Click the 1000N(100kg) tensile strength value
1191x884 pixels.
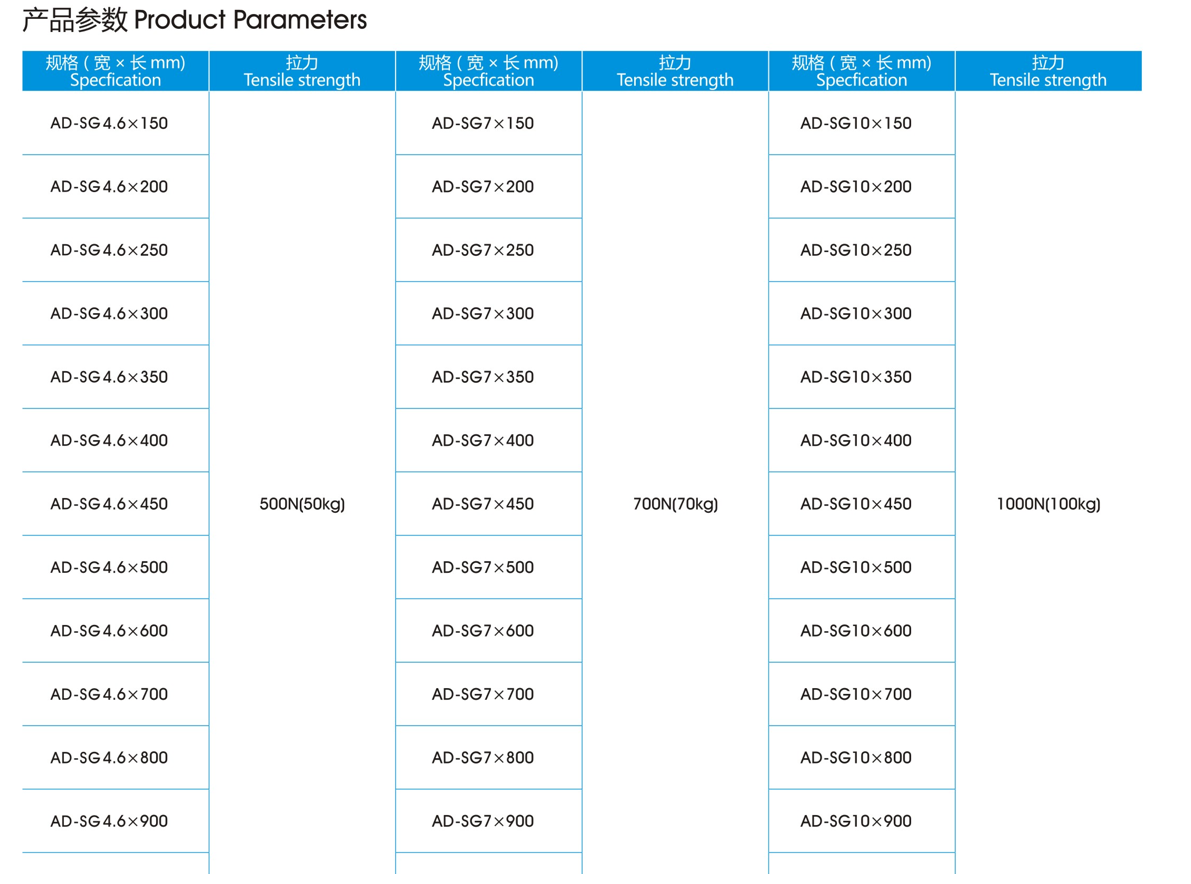pyautogui.click(x=1048, y=504)
